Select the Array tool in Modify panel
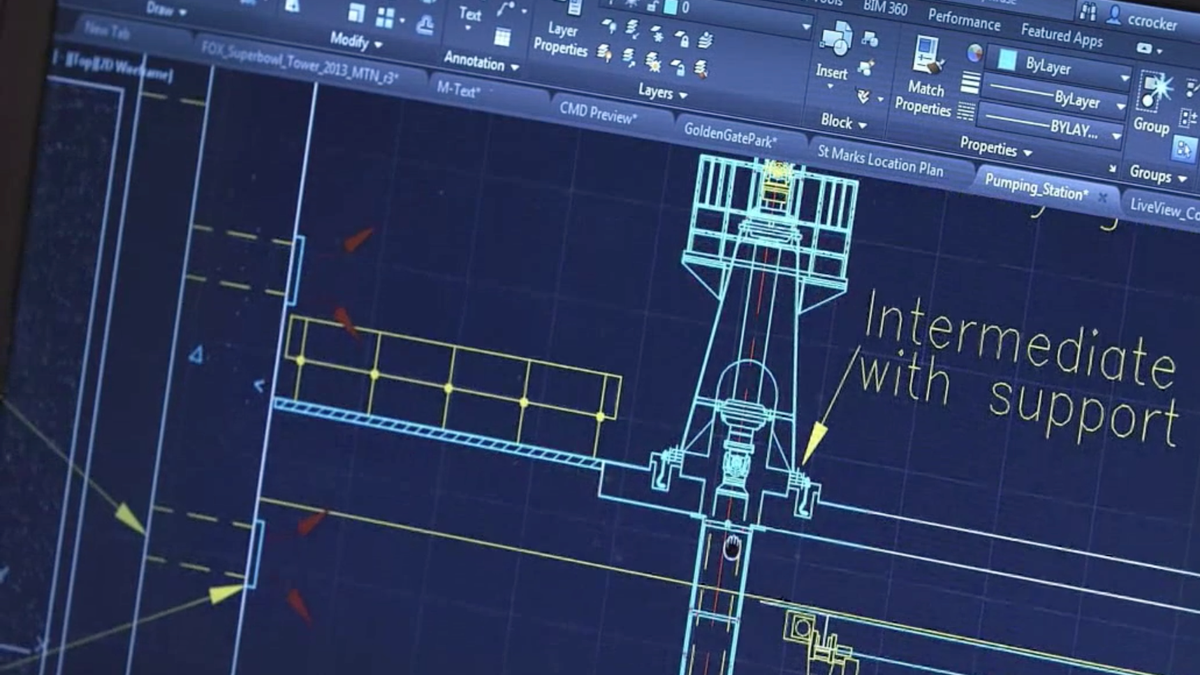Viewport: 1200px width, 675px height. click(x=385, y=18)
